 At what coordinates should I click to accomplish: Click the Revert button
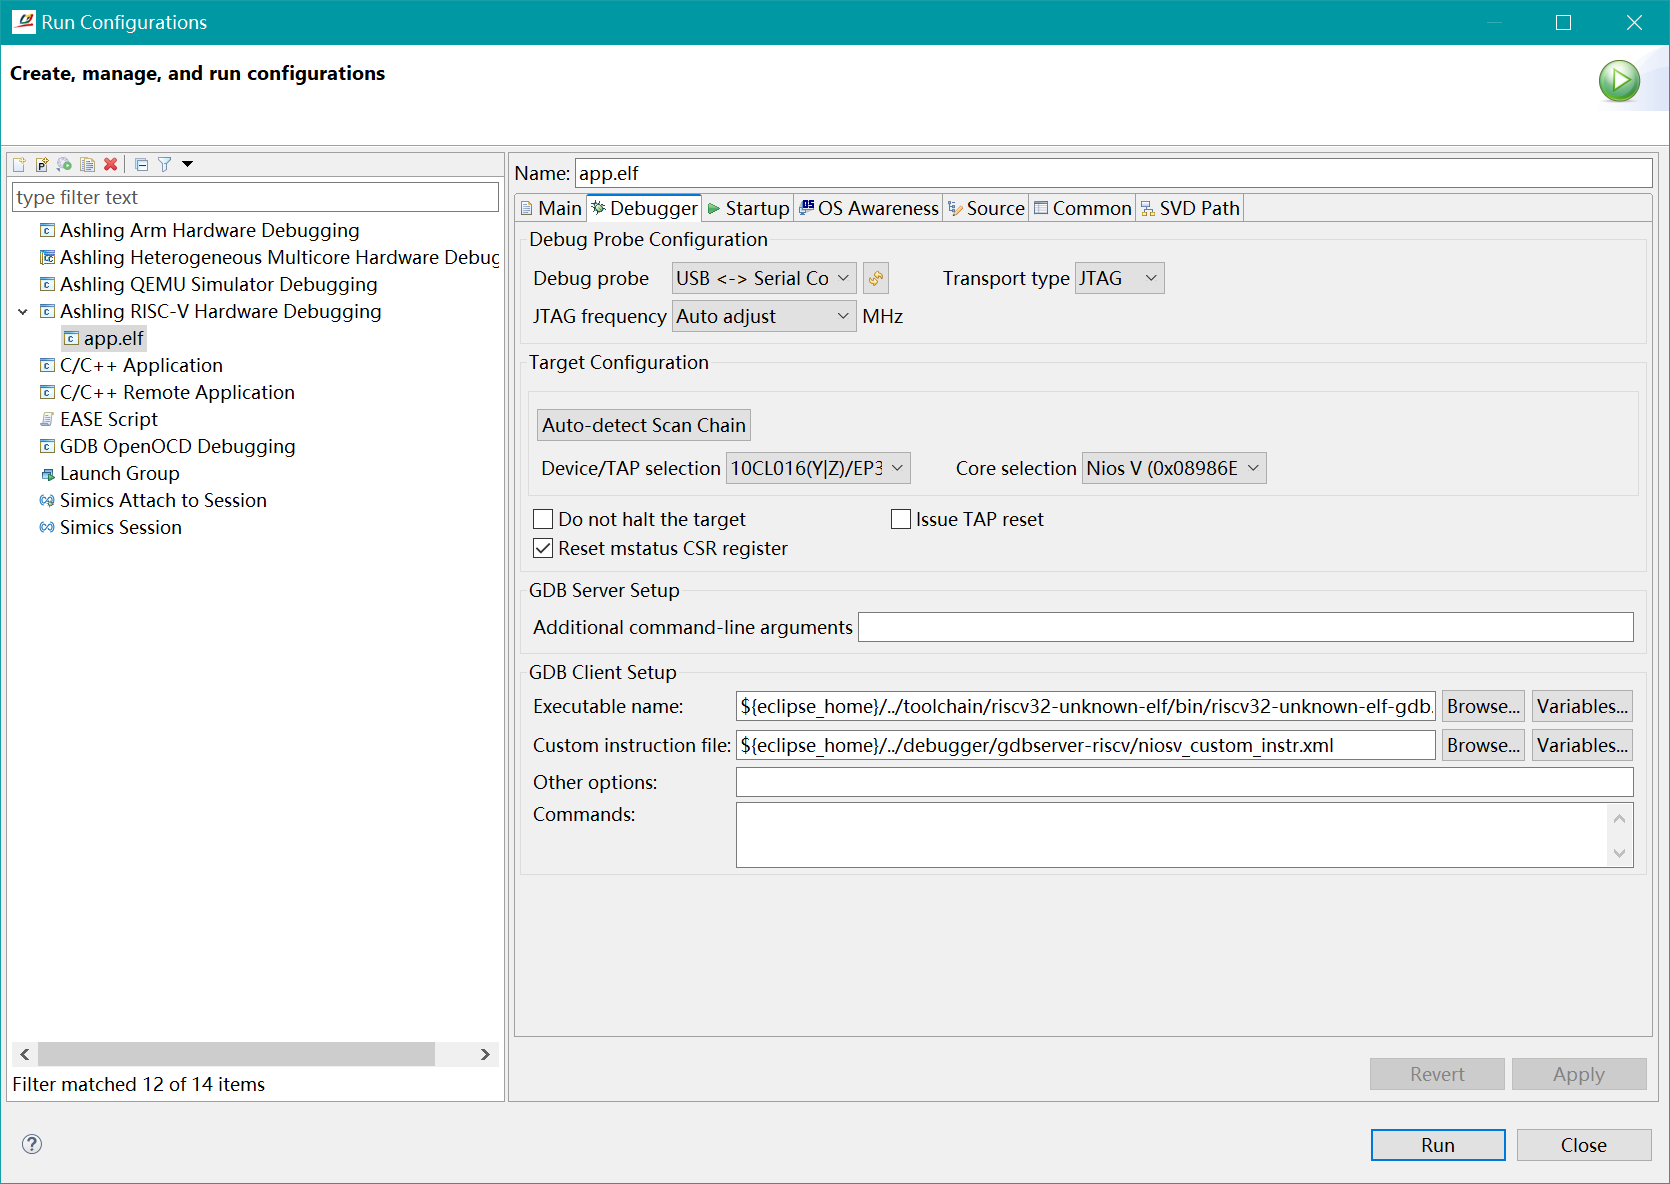coord(1437,1074)
